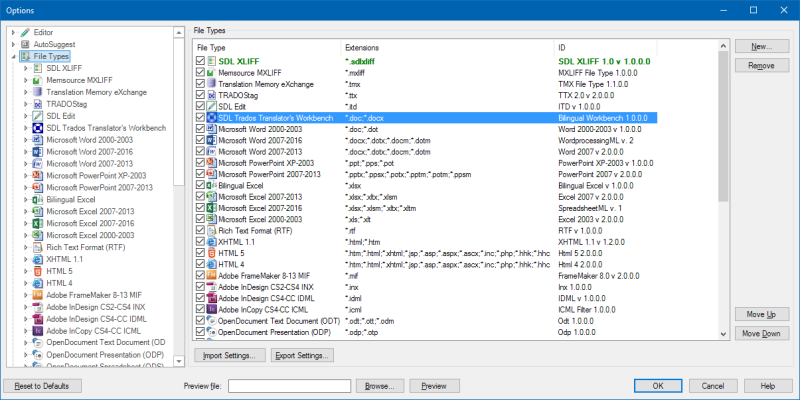Disable the HTML 4 file type checkbox
Image resolution: width=800 pixels, height=400 pixels.
201,264
